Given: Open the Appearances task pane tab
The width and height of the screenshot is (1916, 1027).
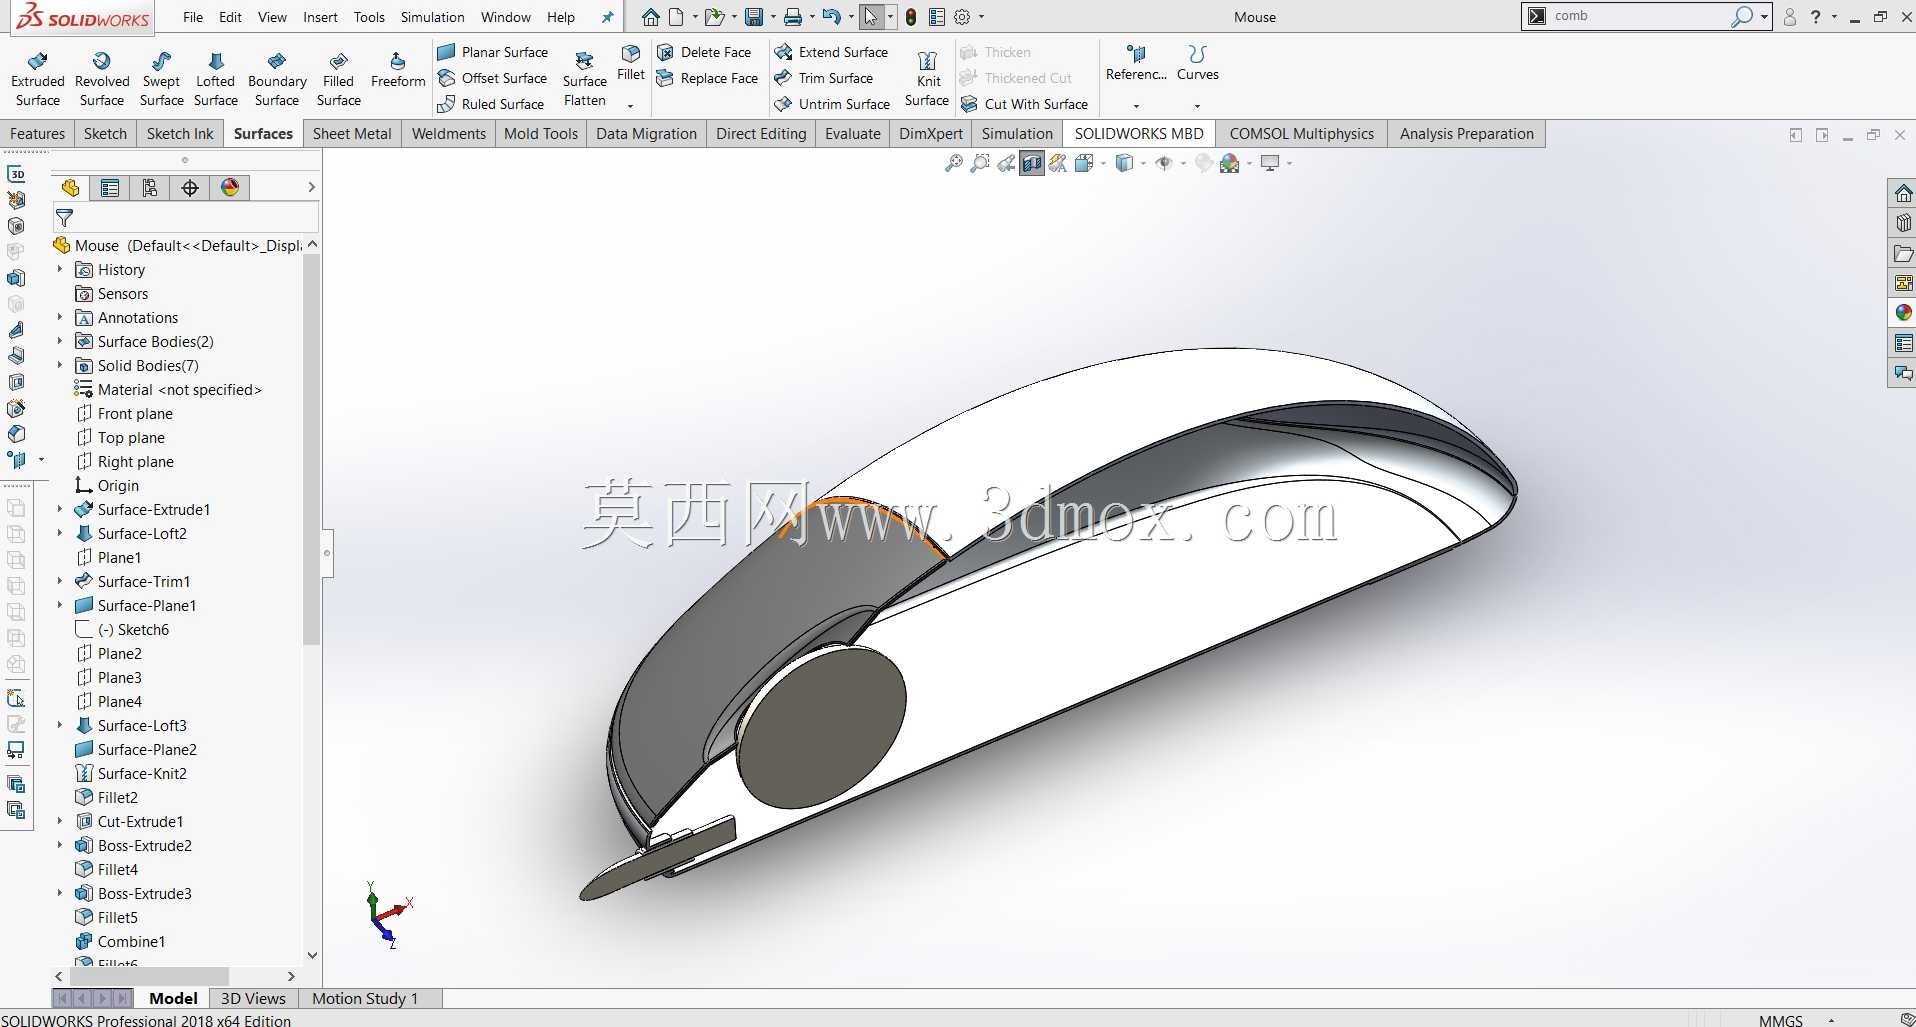Looking at the screenshot, I should (1903, 313).
